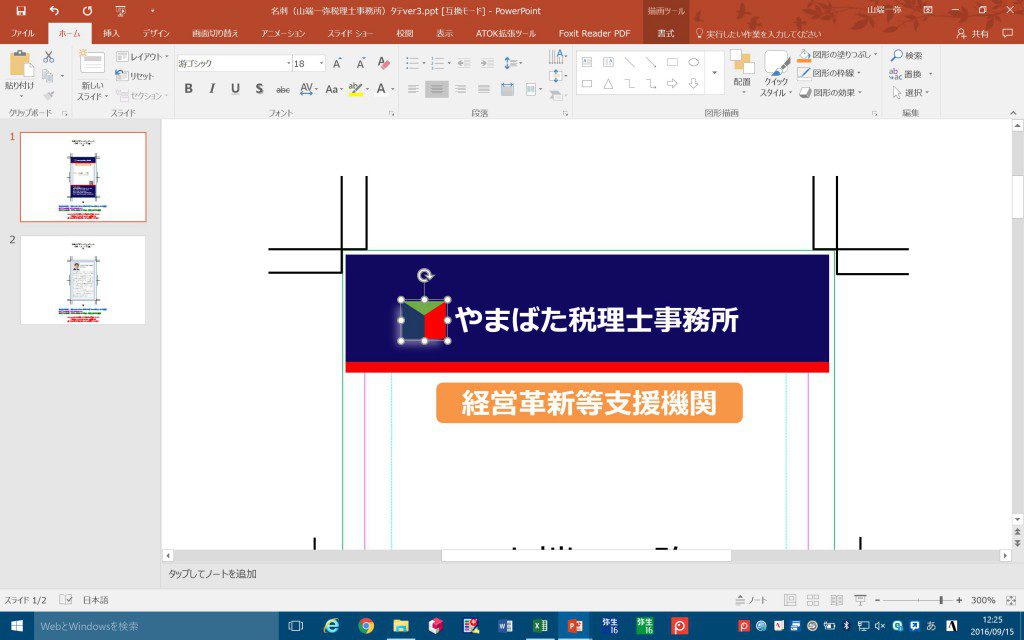This screenshot has width=1024, height=640.
Task: Expand the shapes gallery more arrow
Action: pos(714,74)
